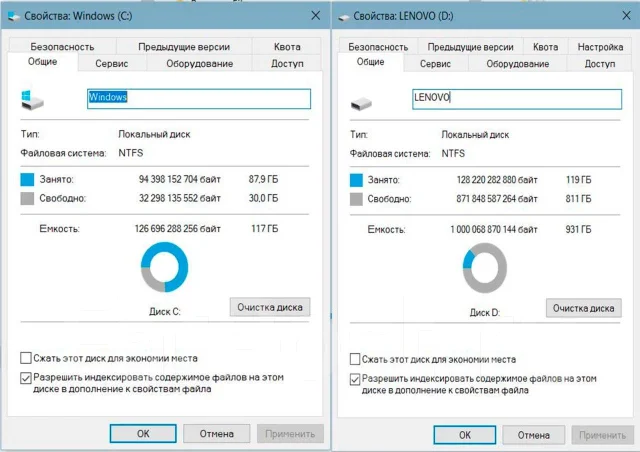Open Квота tab in Windows (C:) window

pos(287,47)
